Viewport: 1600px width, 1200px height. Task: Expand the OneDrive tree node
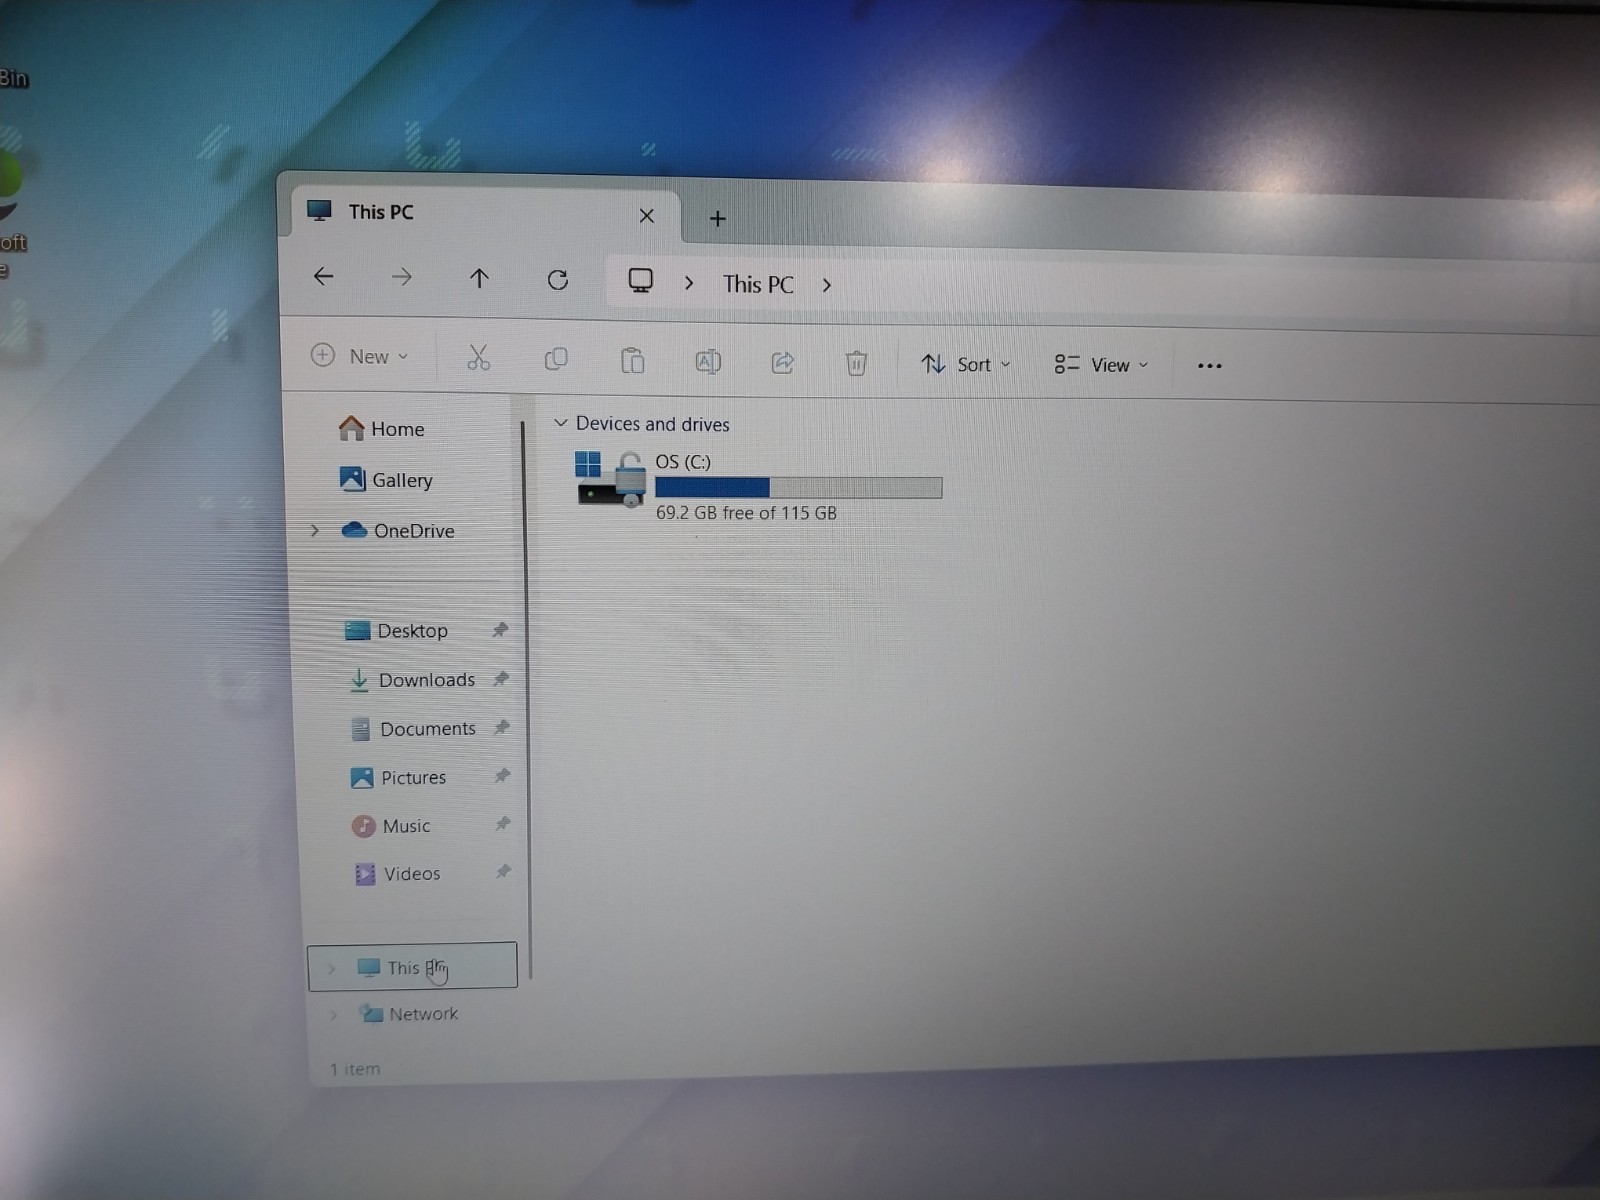314,530
